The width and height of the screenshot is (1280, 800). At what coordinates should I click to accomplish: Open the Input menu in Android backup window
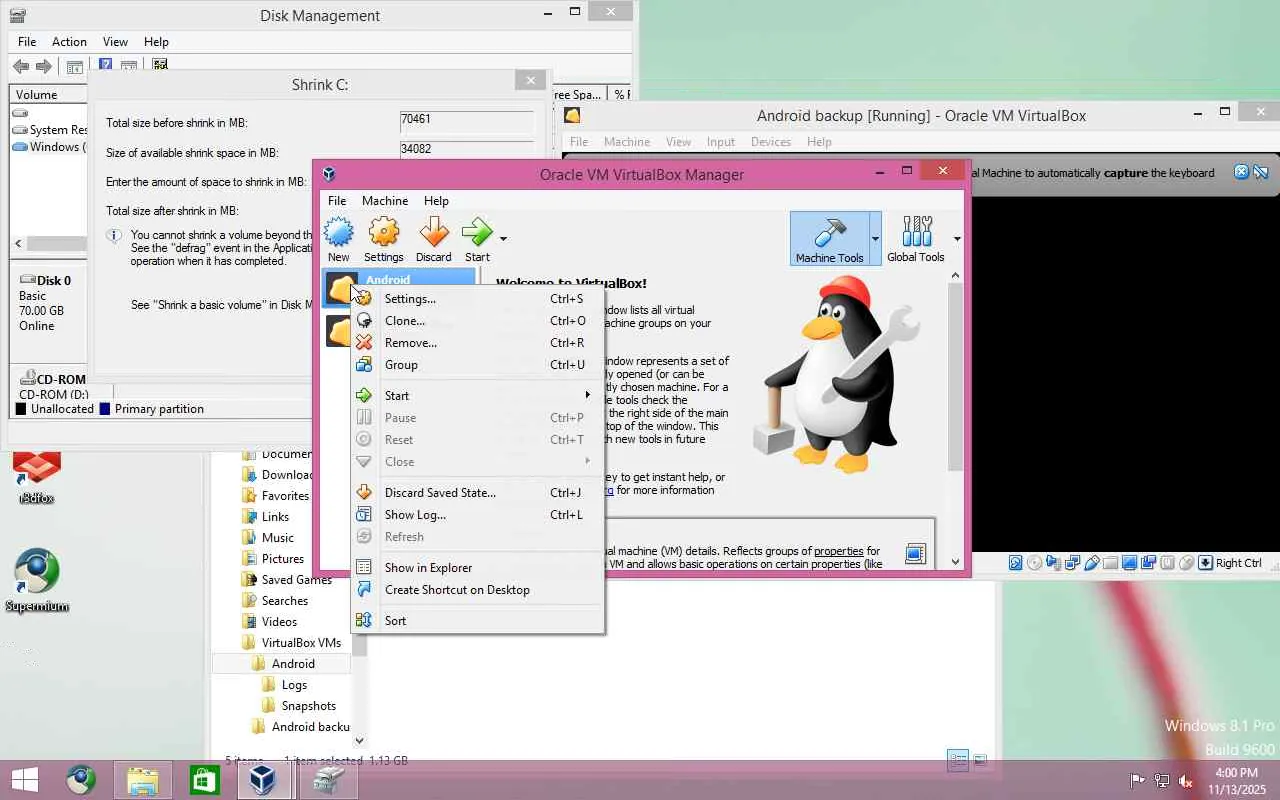point(721,142)
